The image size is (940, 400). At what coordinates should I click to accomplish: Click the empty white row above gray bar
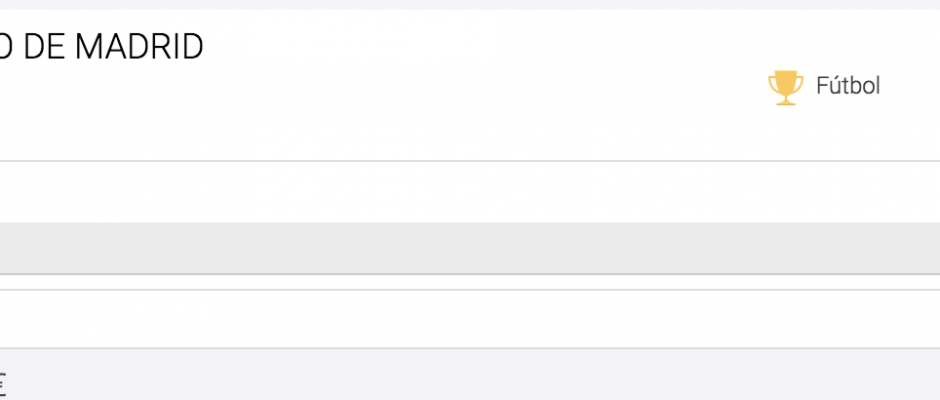point(470,192)
